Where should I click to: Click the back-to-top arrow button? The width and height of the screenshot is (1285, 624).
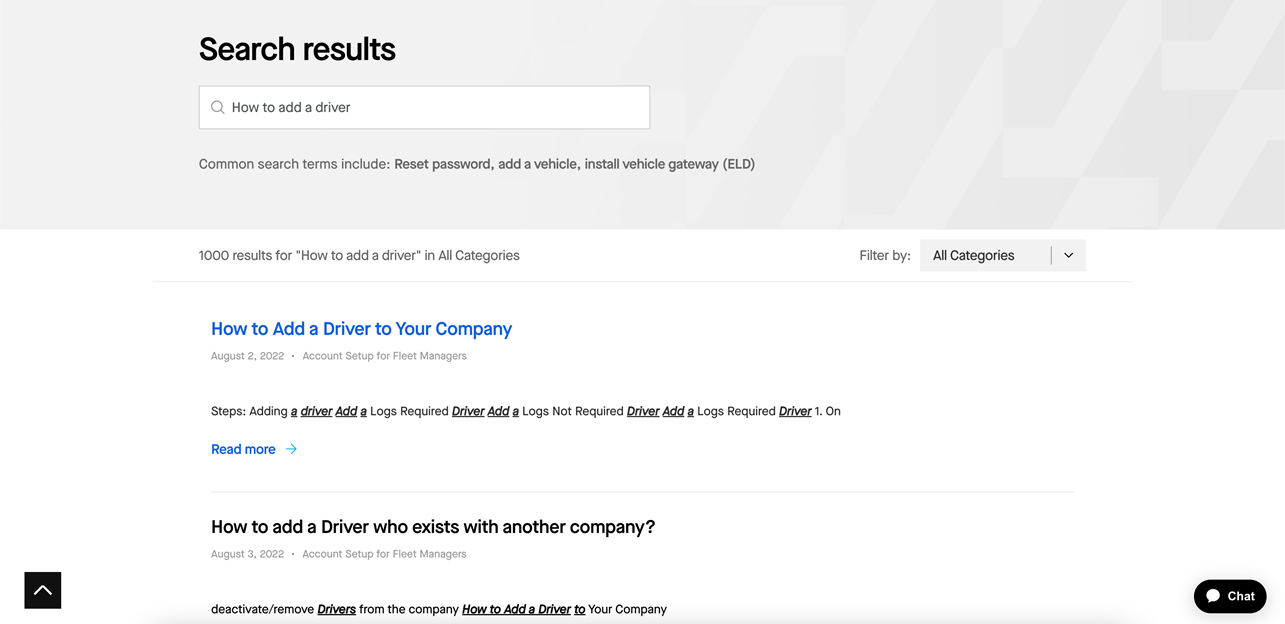tap(43, 590)
